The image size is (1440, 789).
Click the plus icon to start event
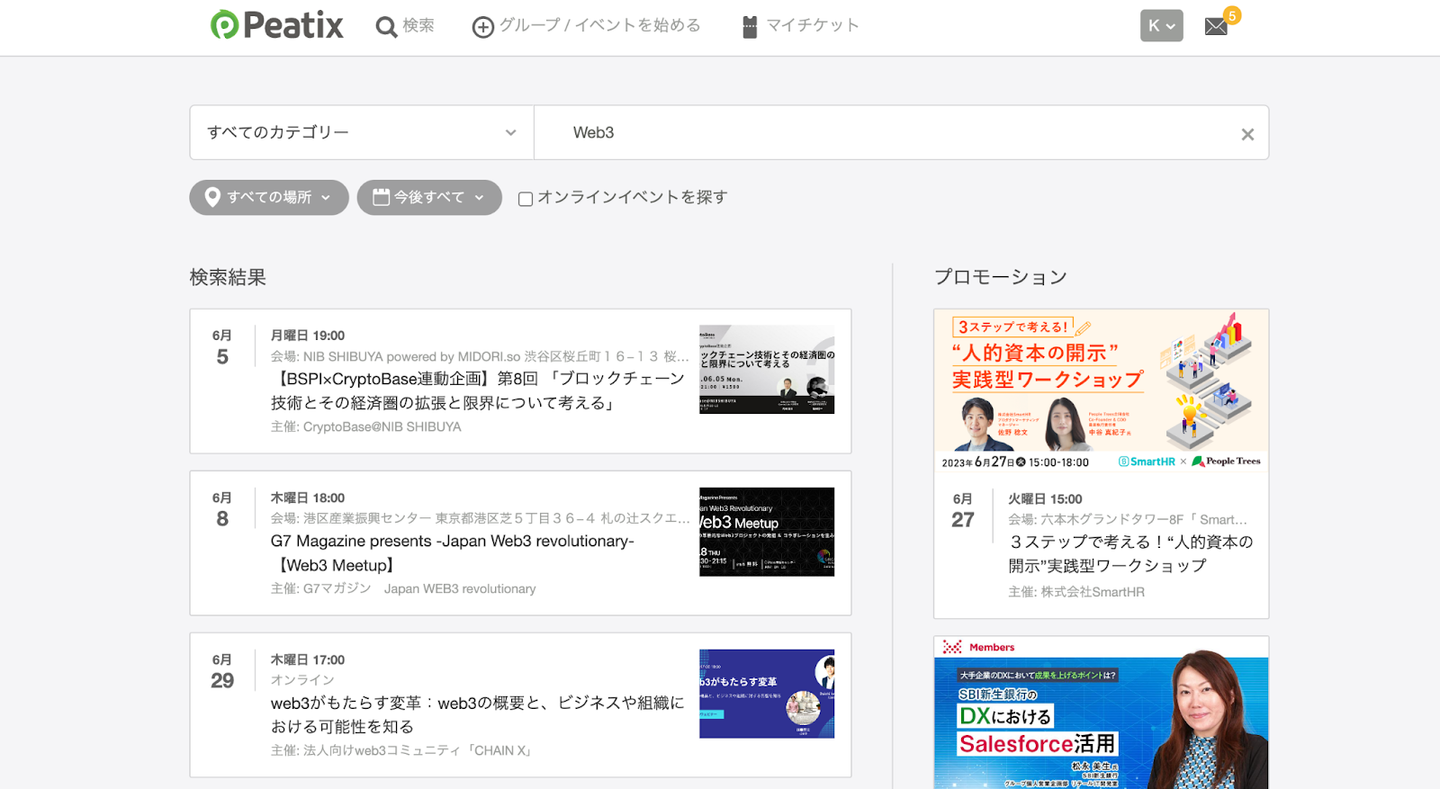pos(483,27)
